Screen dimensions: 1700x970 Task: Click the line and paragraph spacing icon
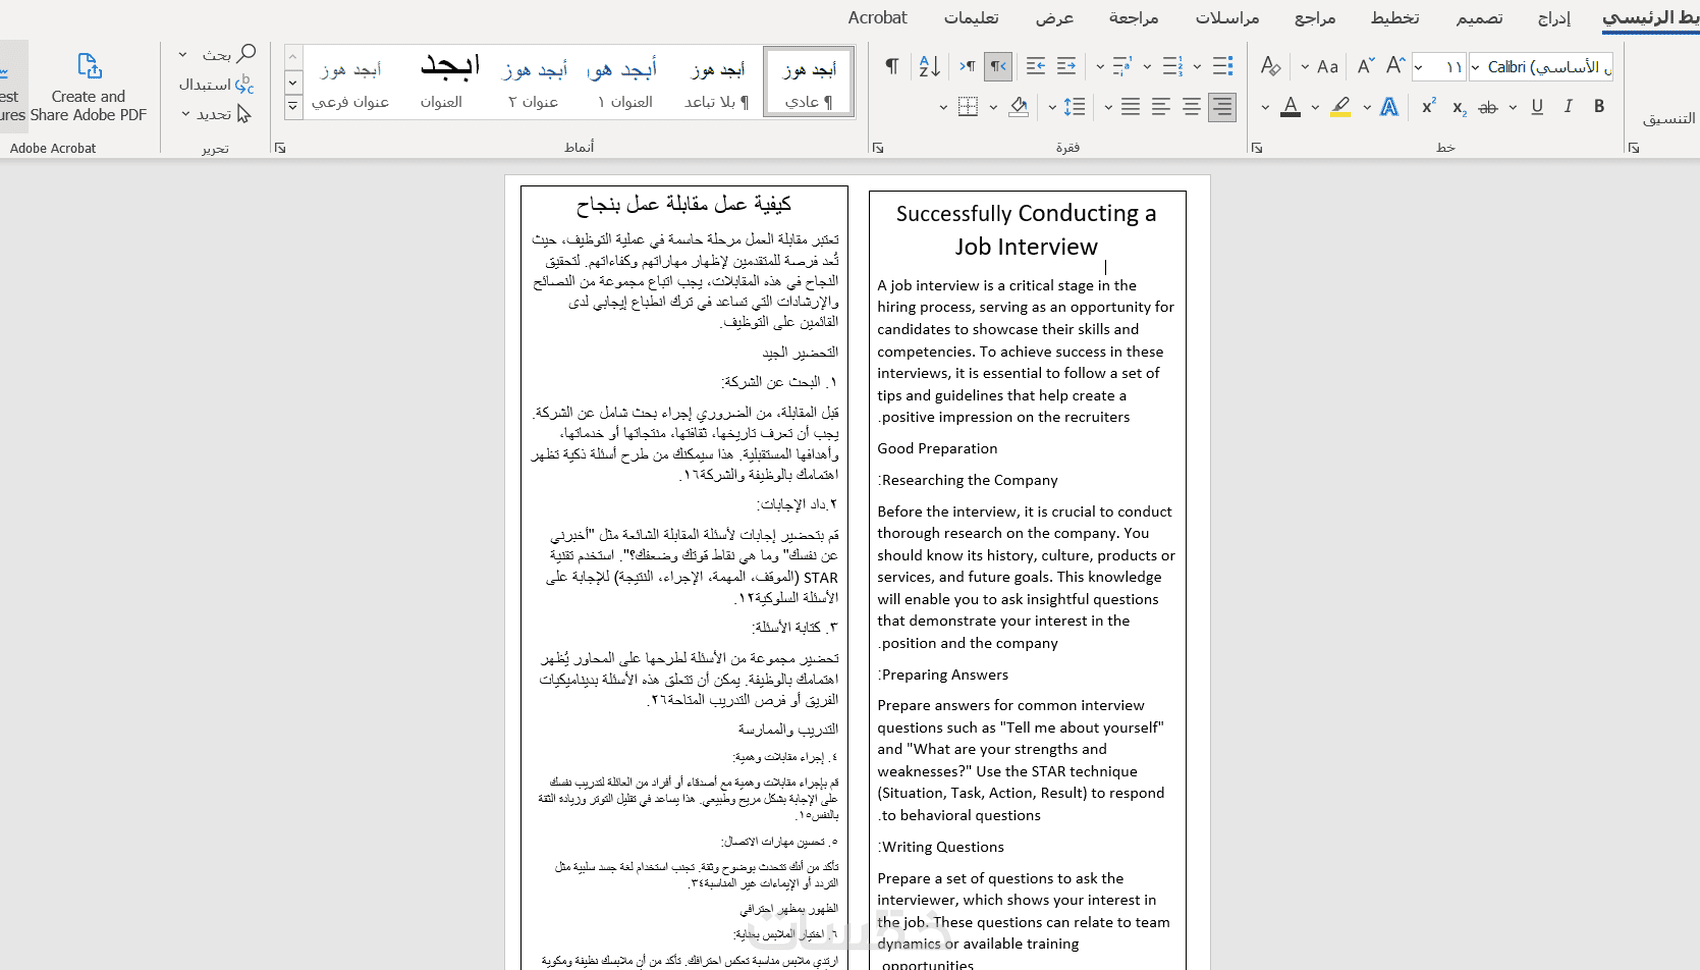pos(1074,107)
